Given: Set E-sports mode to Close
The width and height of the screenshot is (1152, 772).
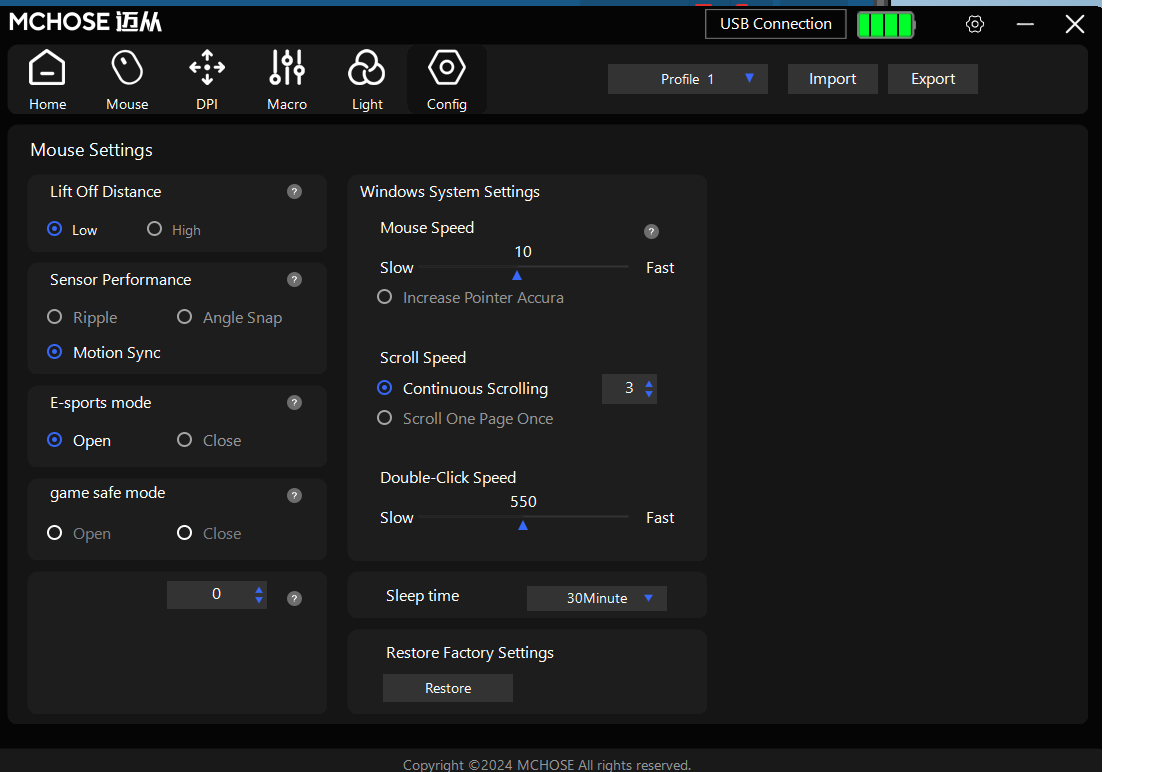Looking at the screenshot, I should [x=184, y=440].
